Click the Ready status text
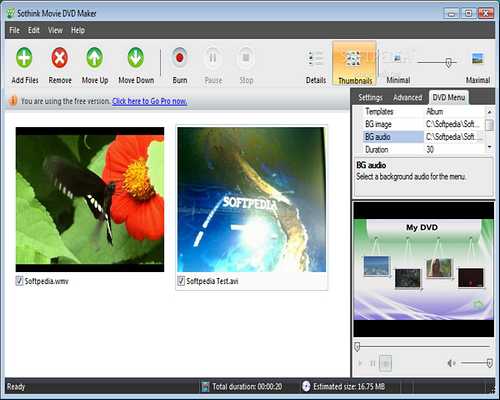500x400 pixels. 16,387
